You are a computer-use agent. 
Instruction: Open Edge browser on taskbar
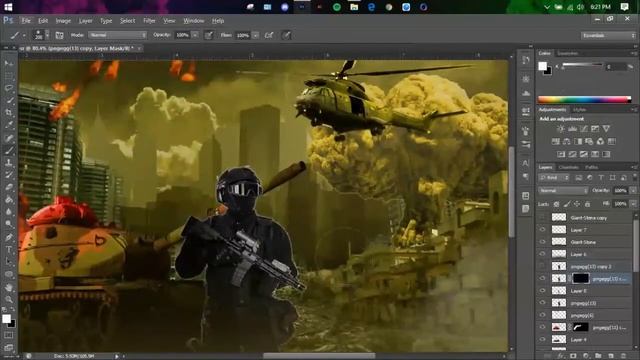[371, 7]
